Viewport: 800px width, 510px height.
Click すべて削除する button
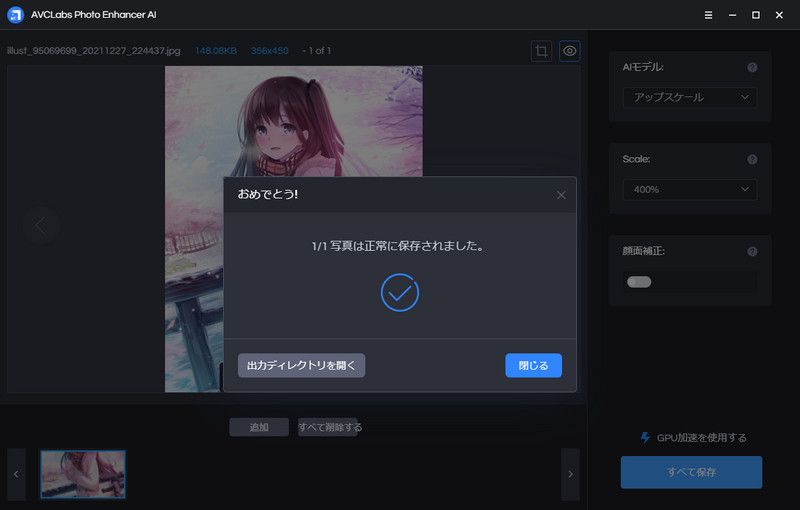330,427
